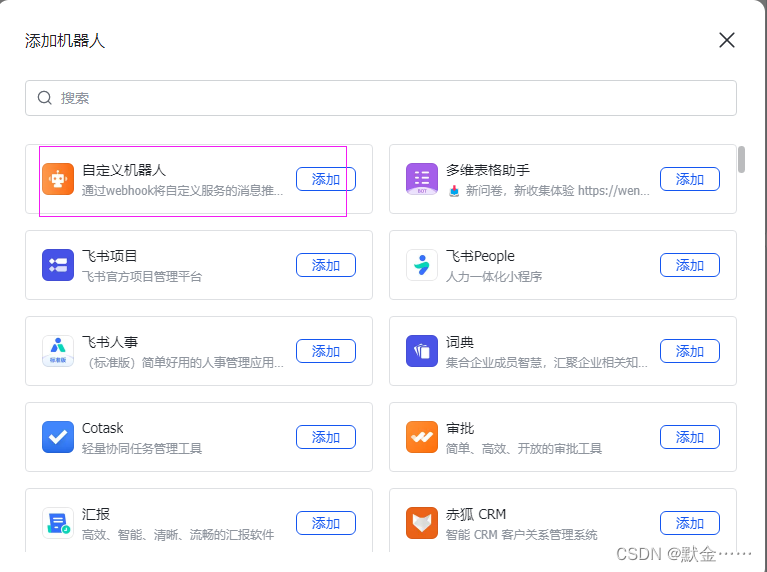
Task: Click description 智能 CRM 客户关系管理系统
Action: click(x=521, y=534)
